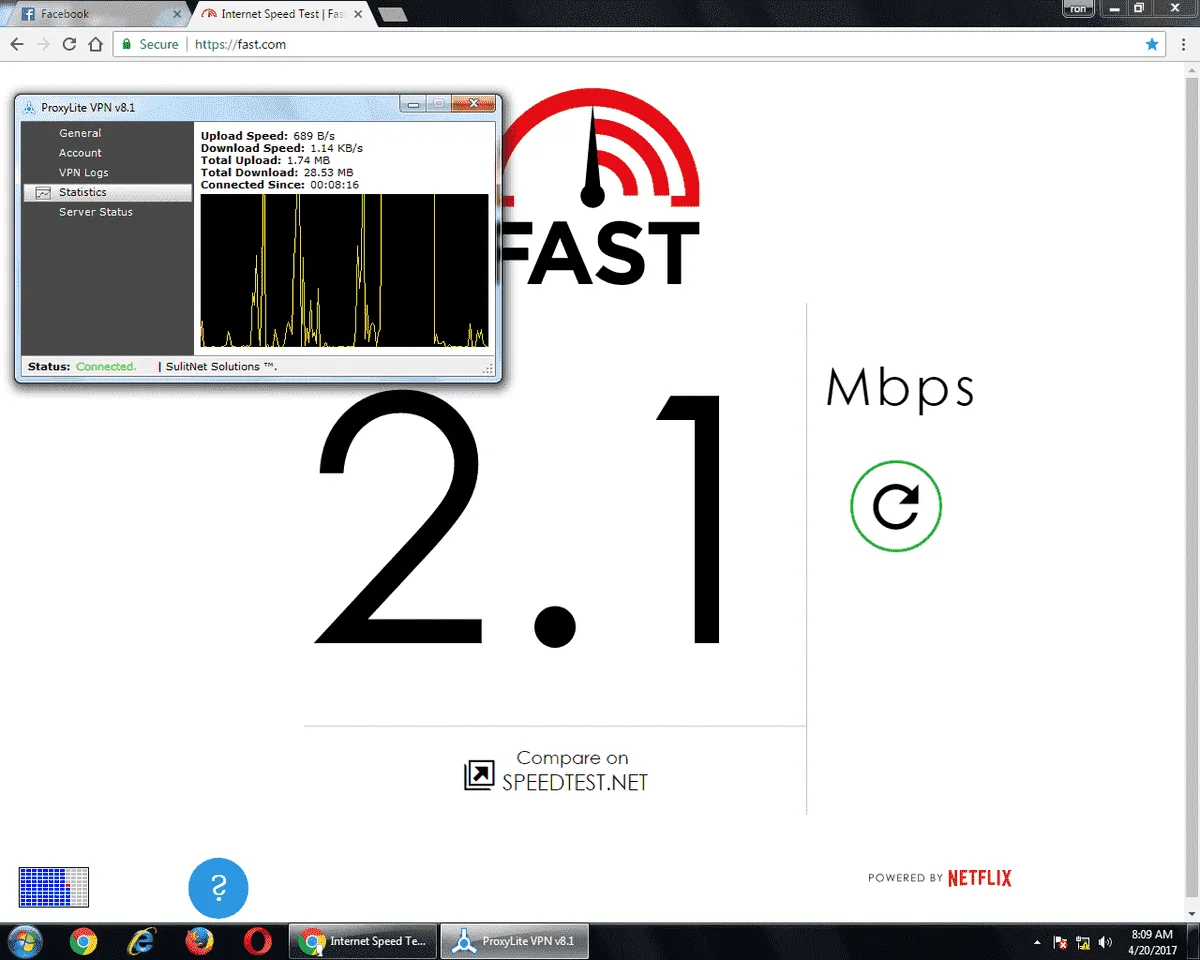Viewport: 1200px width, 960px height.
Task: Click the green refresh speed test button
Action: point(896,506)
